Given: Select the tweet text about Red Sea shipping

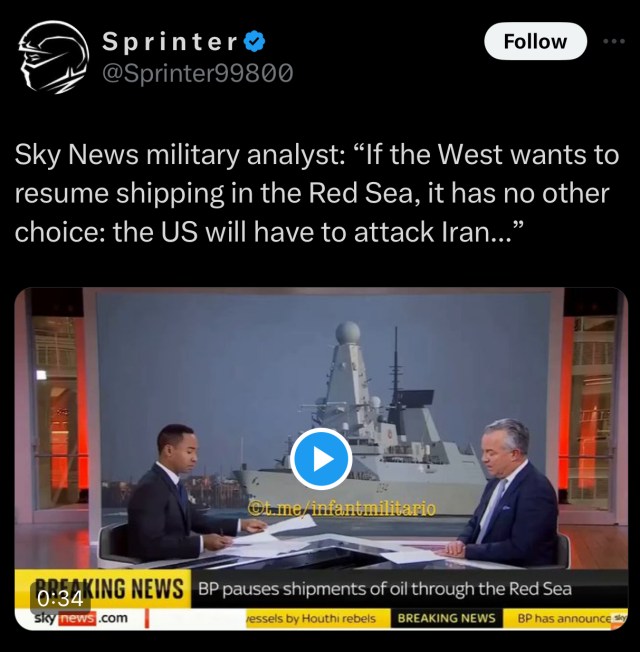Looking at the screenshot, I should pyautogui.click(x=317, y=193).
